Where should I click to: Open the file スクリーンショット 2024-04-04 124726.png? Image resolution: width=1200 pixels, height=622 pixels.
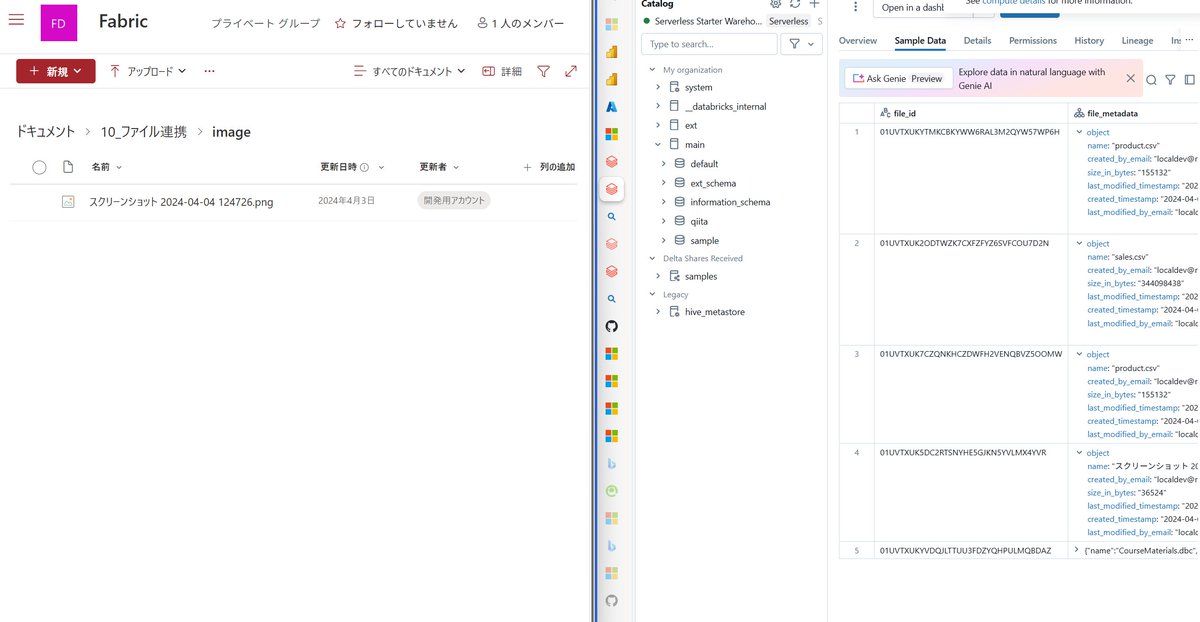[181, 201]
